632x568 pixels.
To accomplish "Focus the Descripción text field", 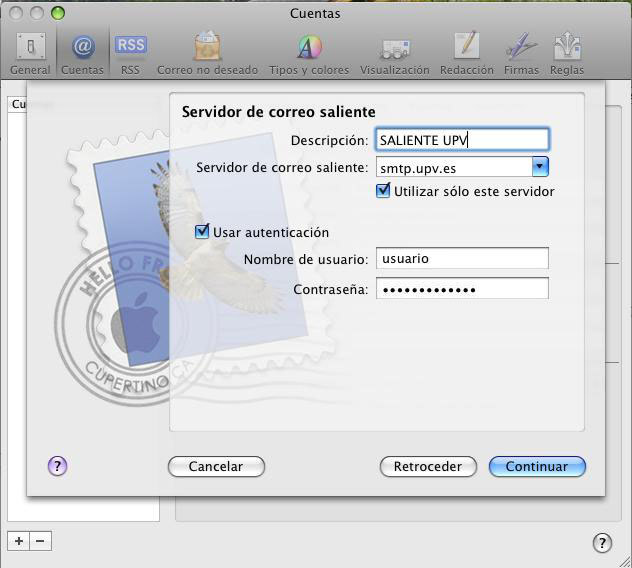I will pos(462,140).
